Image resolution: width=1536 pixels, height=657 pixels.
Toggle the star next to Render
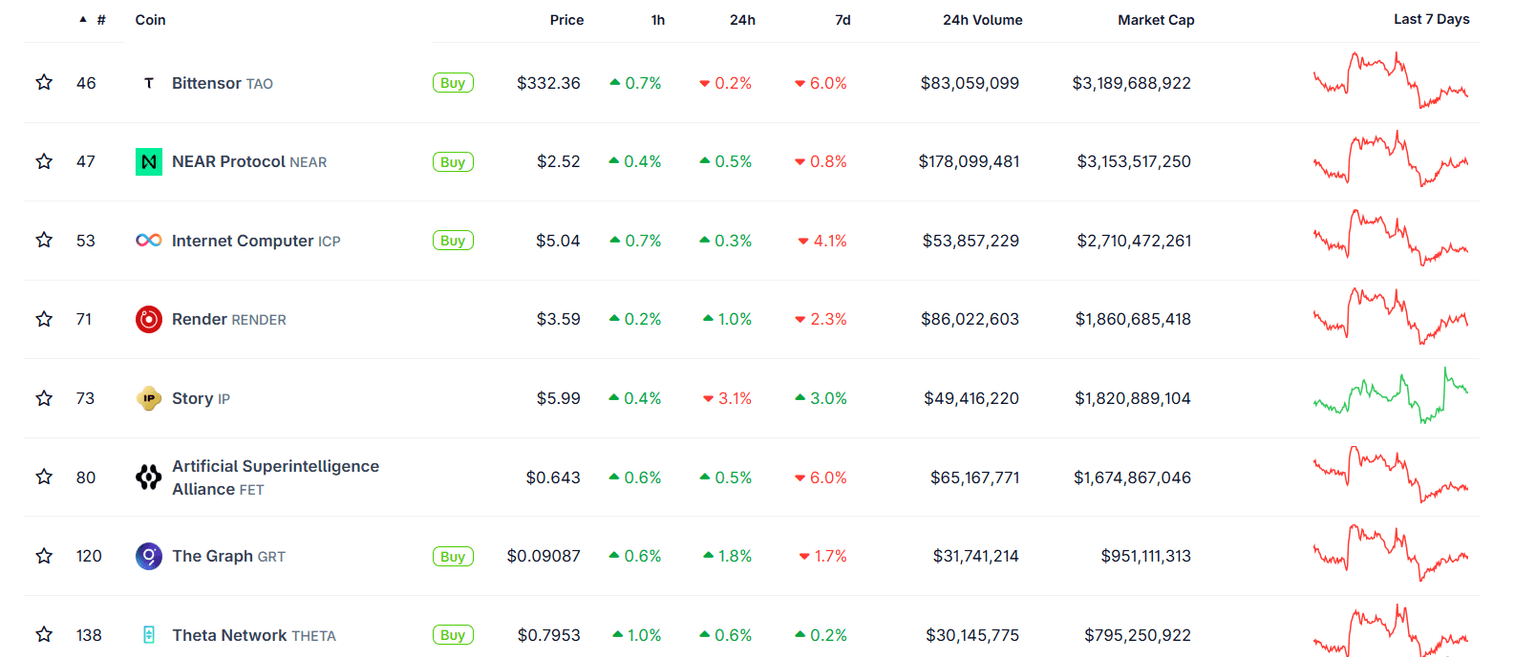click(44, 319)
